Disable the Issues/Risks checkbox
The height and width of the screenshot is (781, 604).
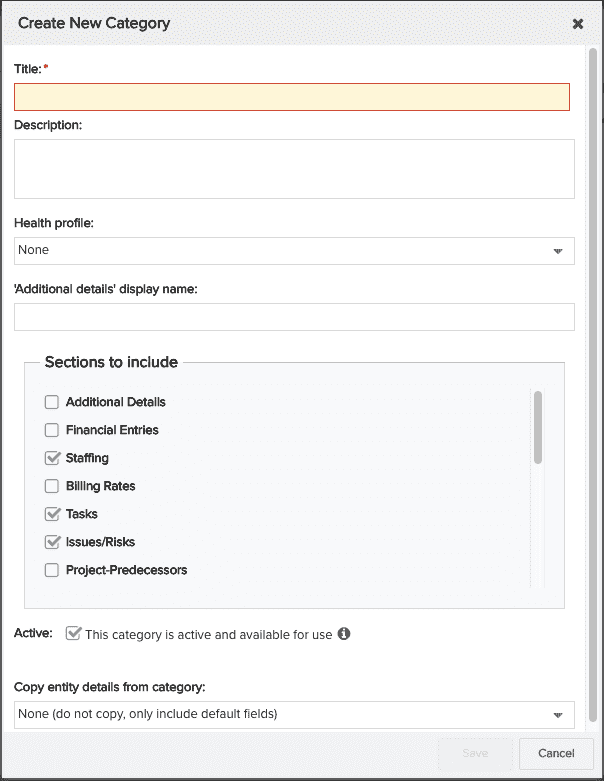click(52, 541)
